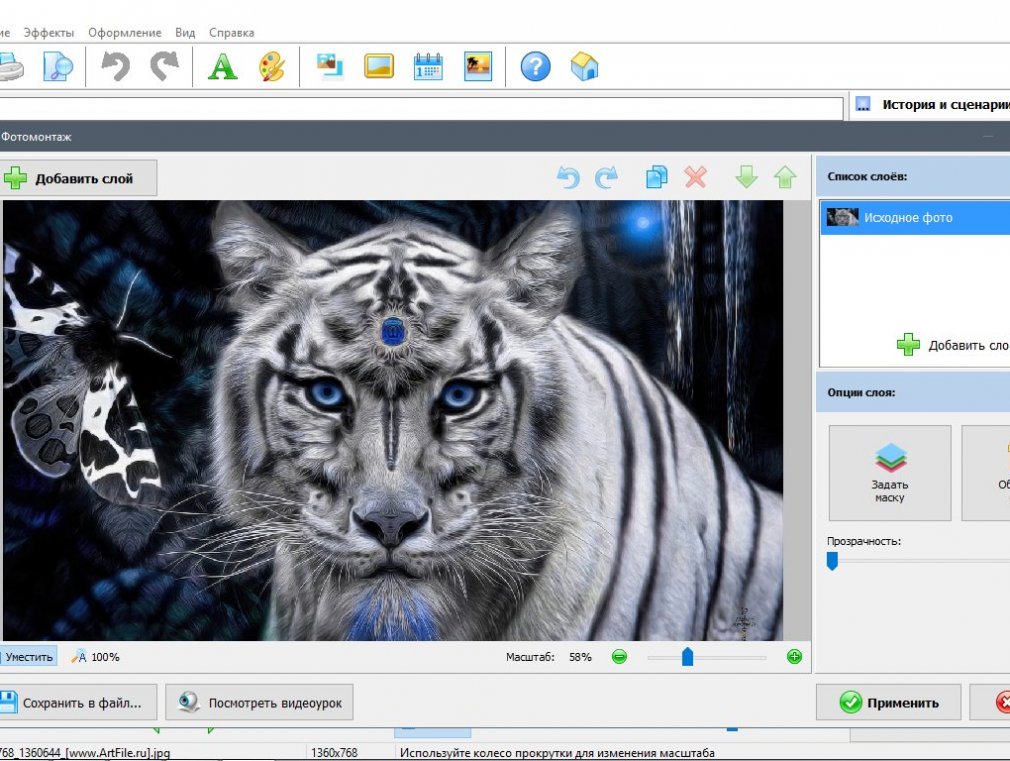Open the paint palette effects icon

(272, 66)
